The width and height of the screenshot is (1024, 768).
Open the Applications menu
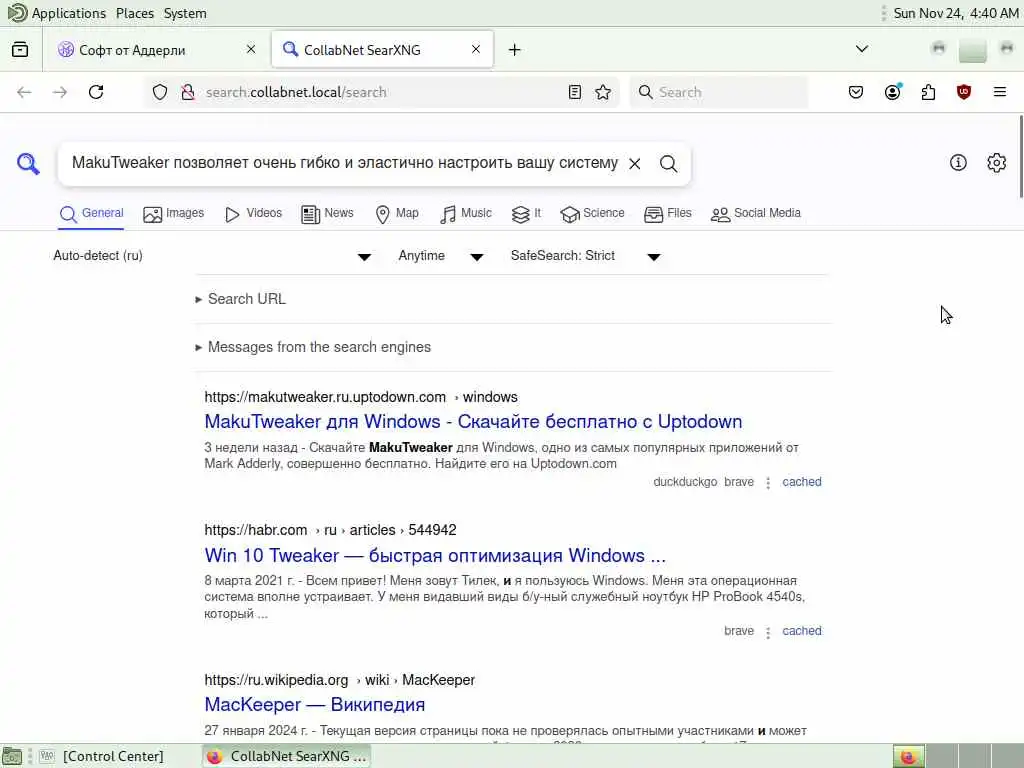(57, 13)
